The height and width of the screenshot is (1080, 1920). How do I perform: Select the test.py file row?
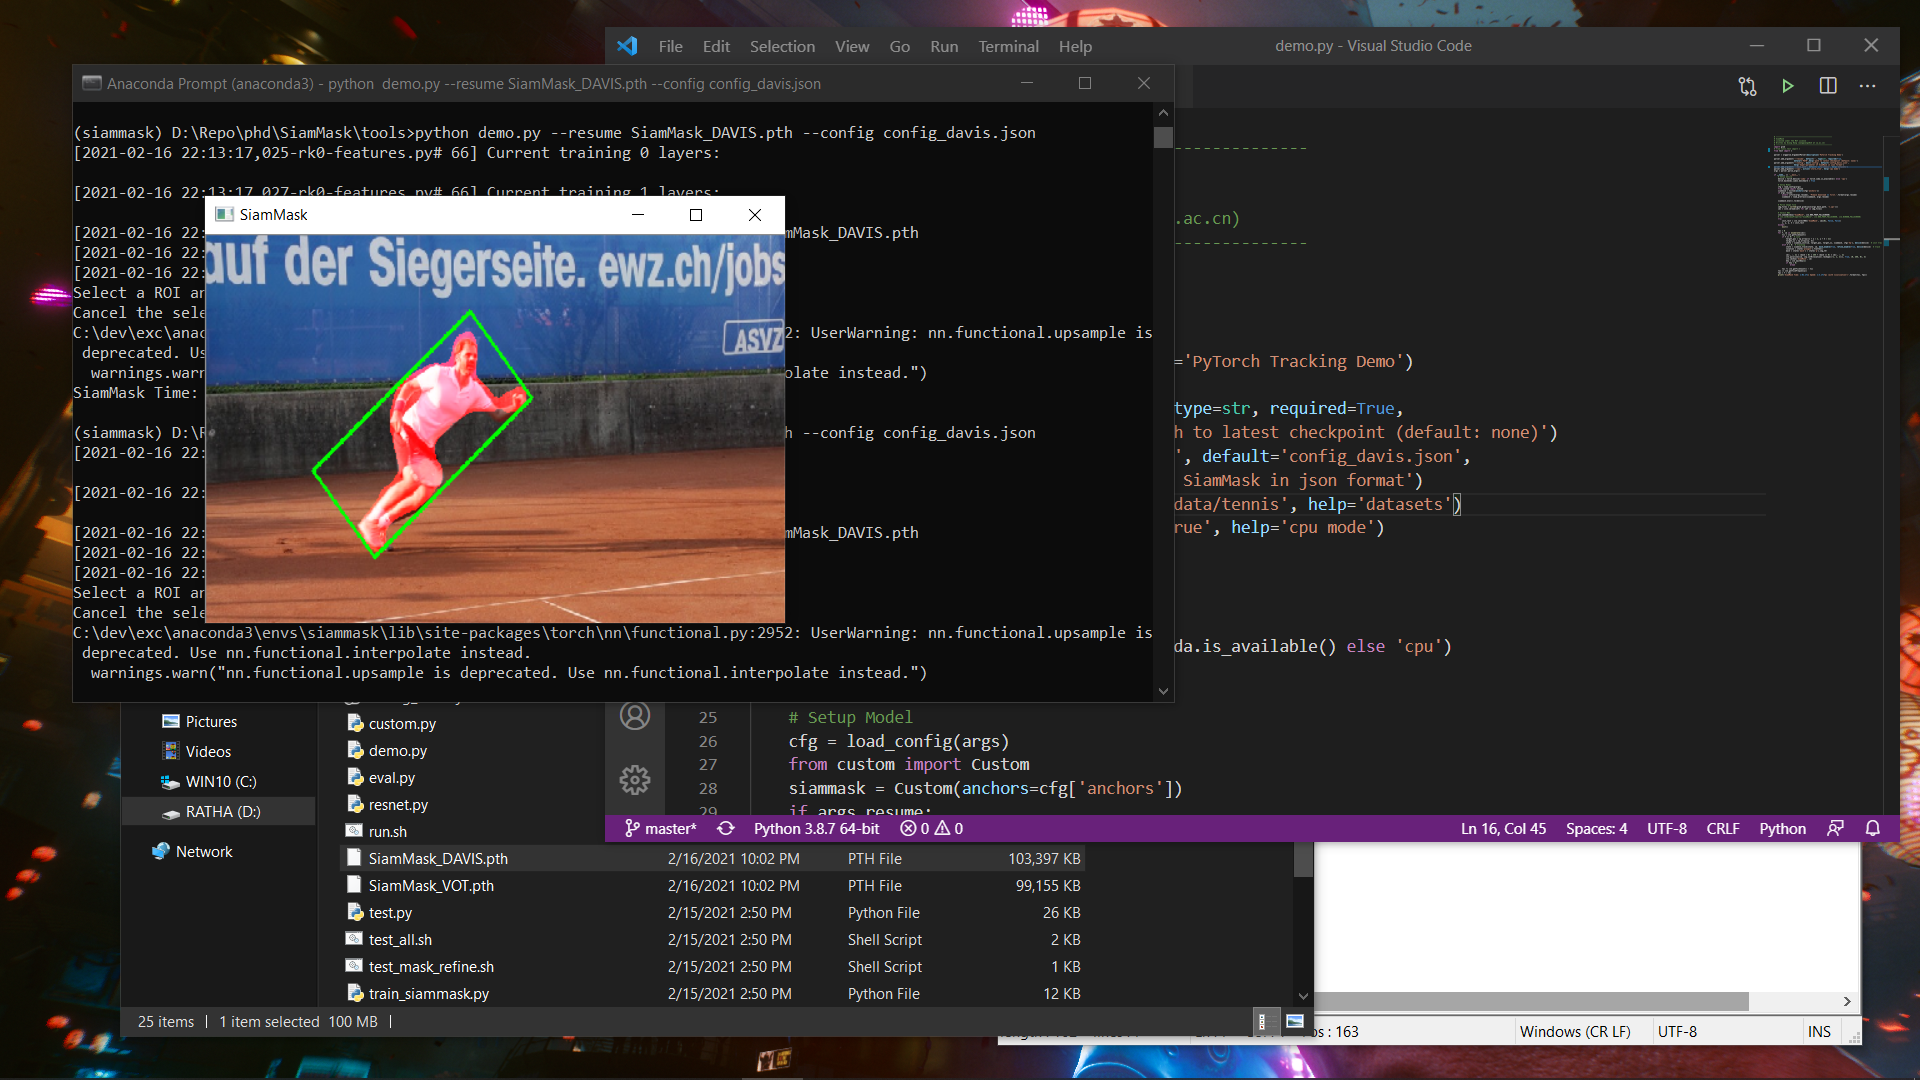click(714, 913)
